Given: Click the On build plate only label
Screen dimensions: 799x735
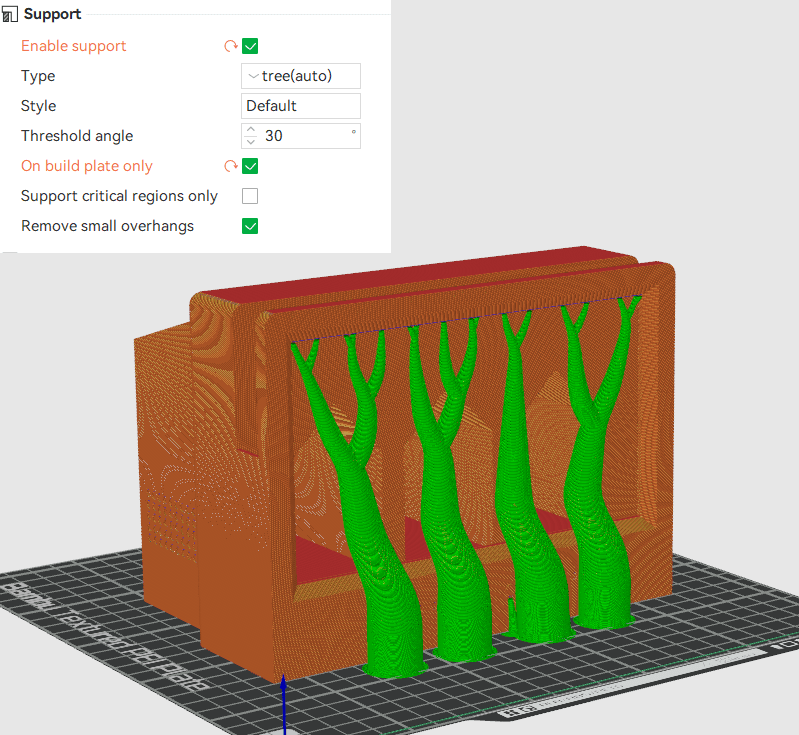Looking at the screenshot, I should pyautogui.click(x=87, y=166).
